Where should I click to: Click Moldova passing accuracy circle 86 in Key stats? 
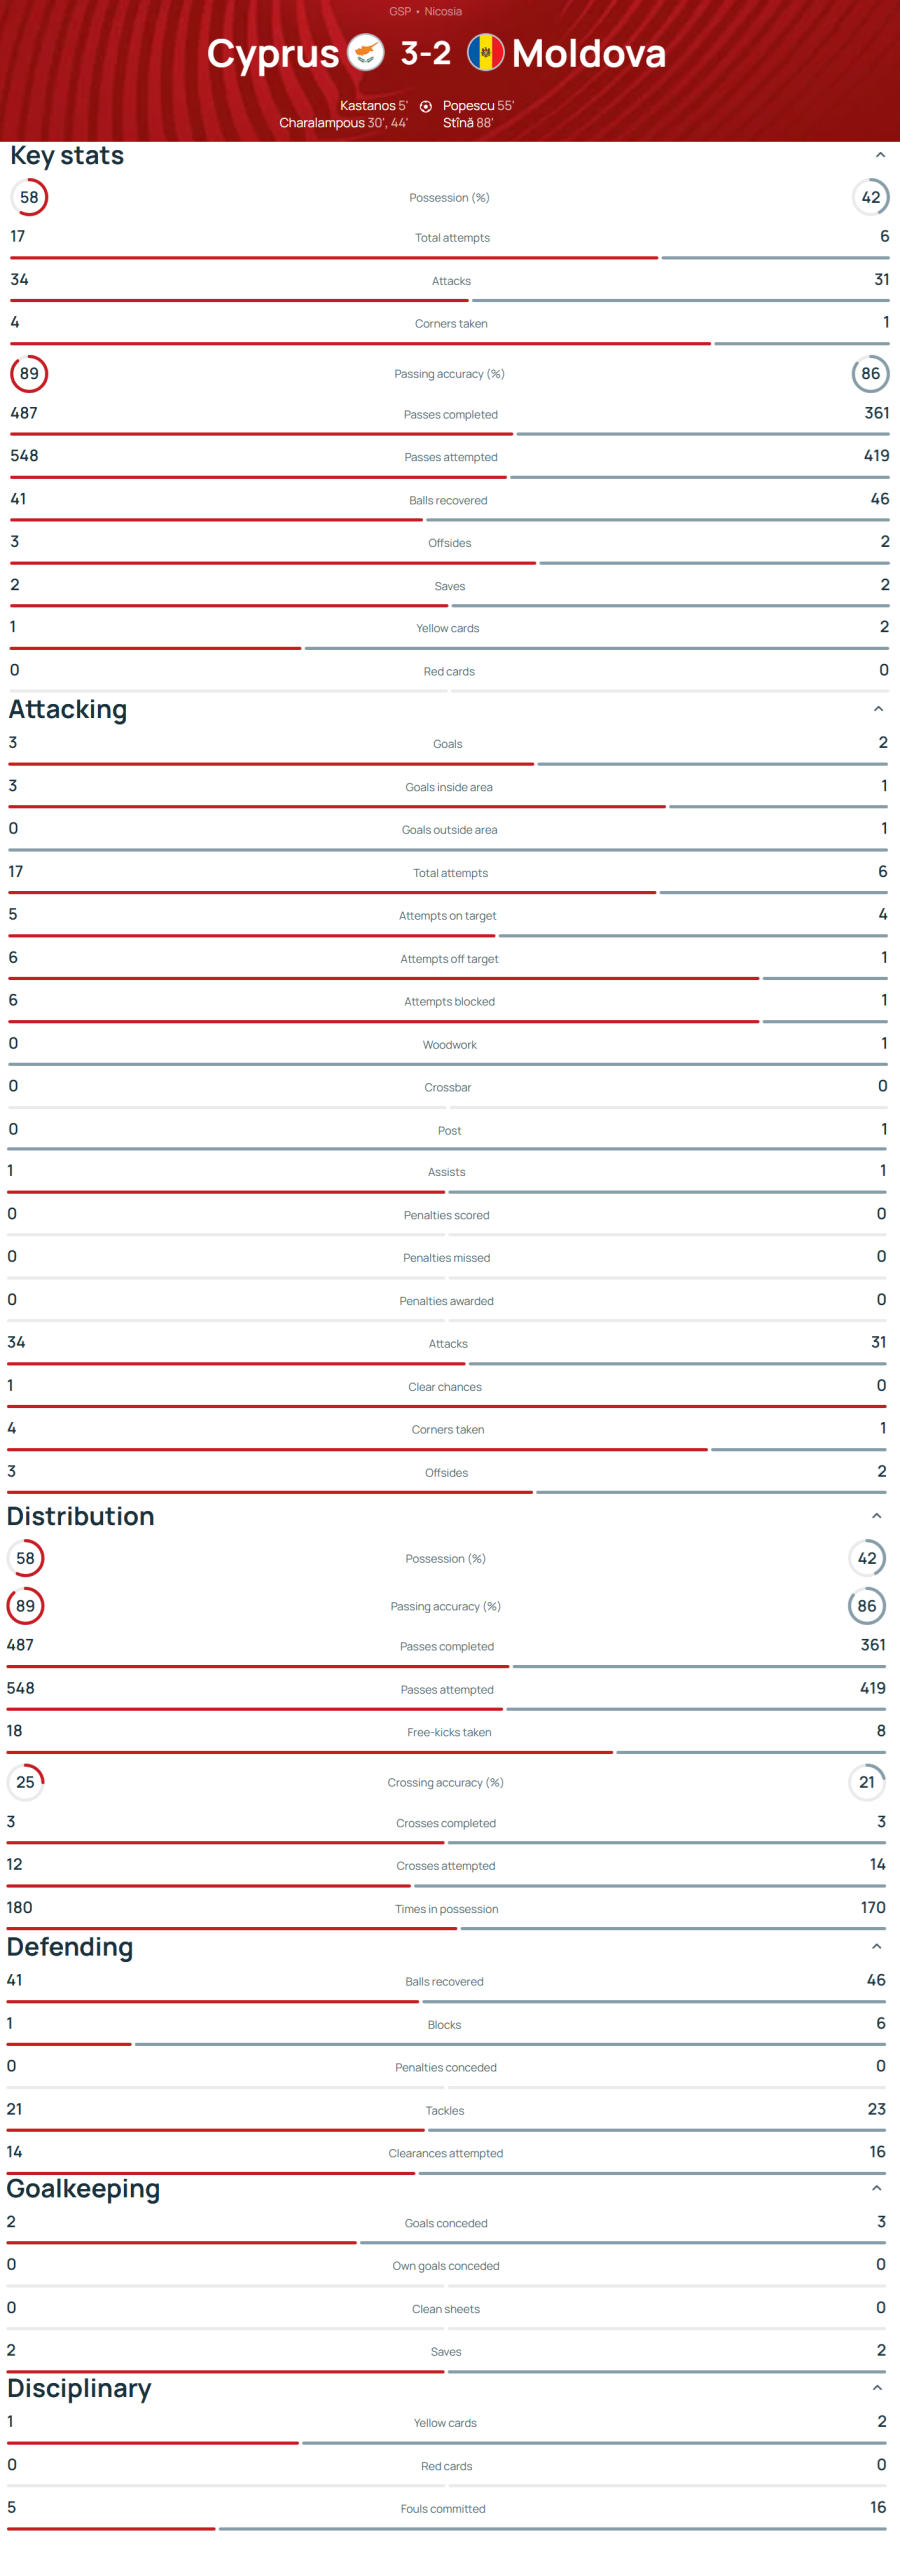pos(871,374)
